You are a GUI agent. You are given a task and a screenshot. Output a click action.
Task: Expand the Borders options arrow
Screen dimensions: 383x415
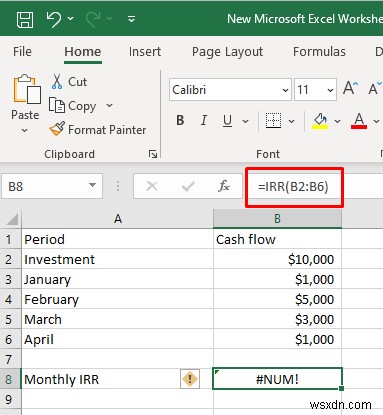click(x=292, y=121)
